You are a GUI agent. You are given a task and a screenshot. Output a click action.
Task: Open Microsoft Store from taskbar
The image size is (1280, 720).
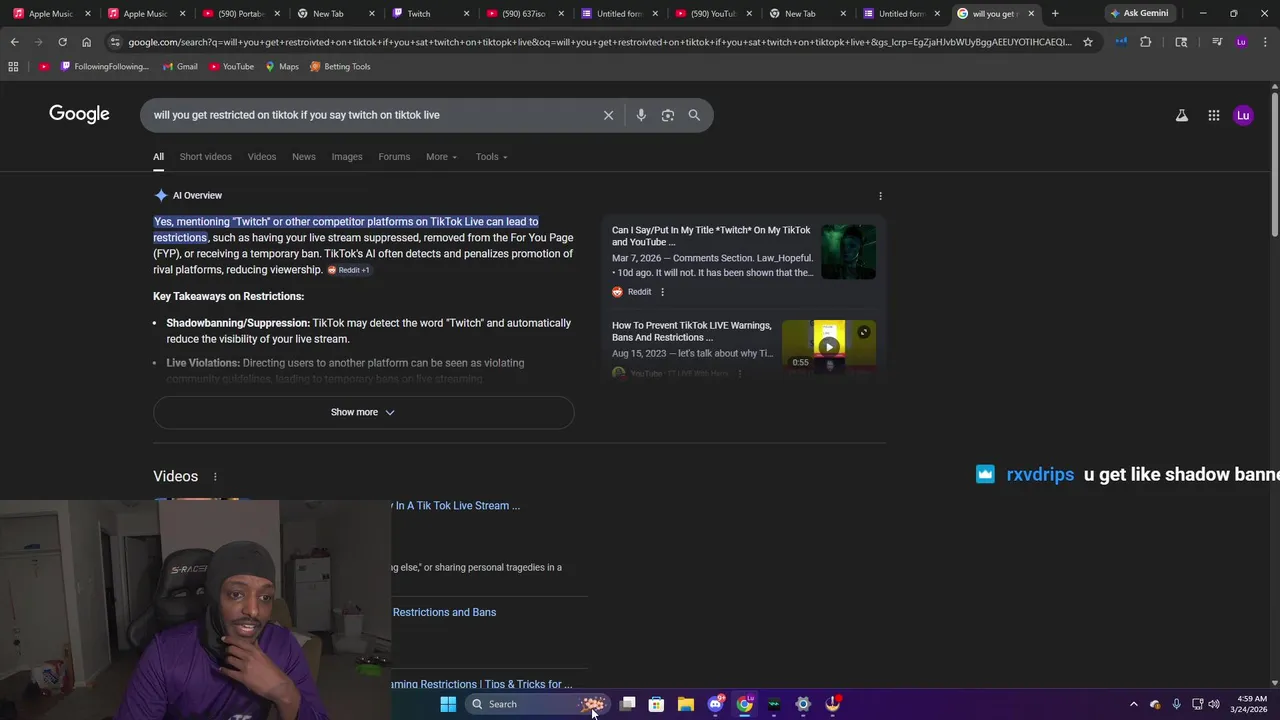(x=656, y=704)
